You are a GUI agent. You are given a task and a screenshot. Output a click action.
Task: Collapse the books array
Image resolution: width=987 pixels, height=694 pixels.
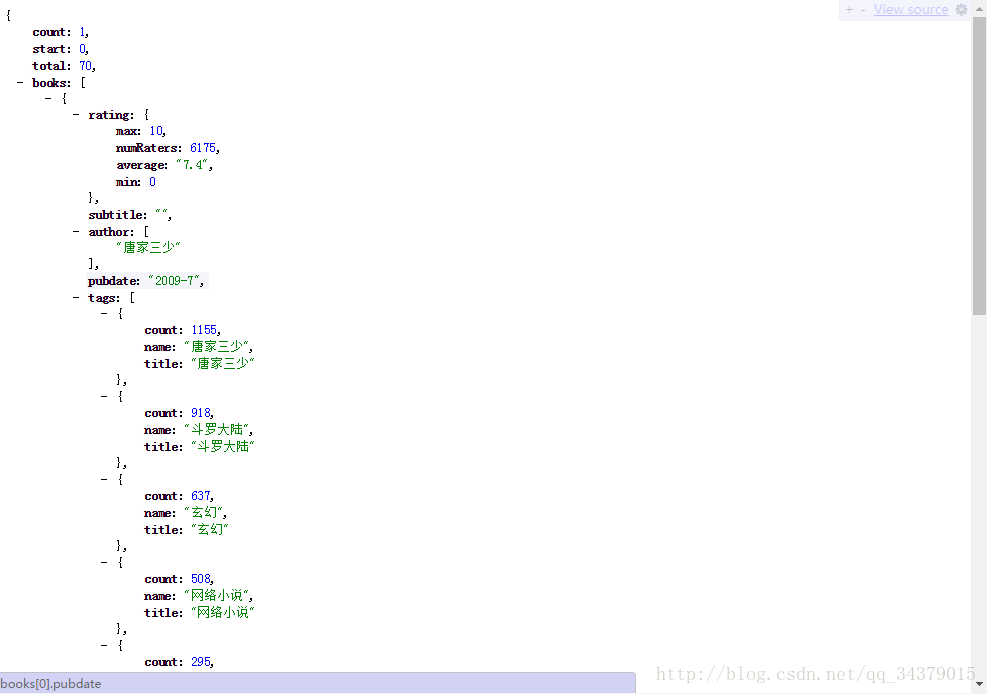(20, 82)
